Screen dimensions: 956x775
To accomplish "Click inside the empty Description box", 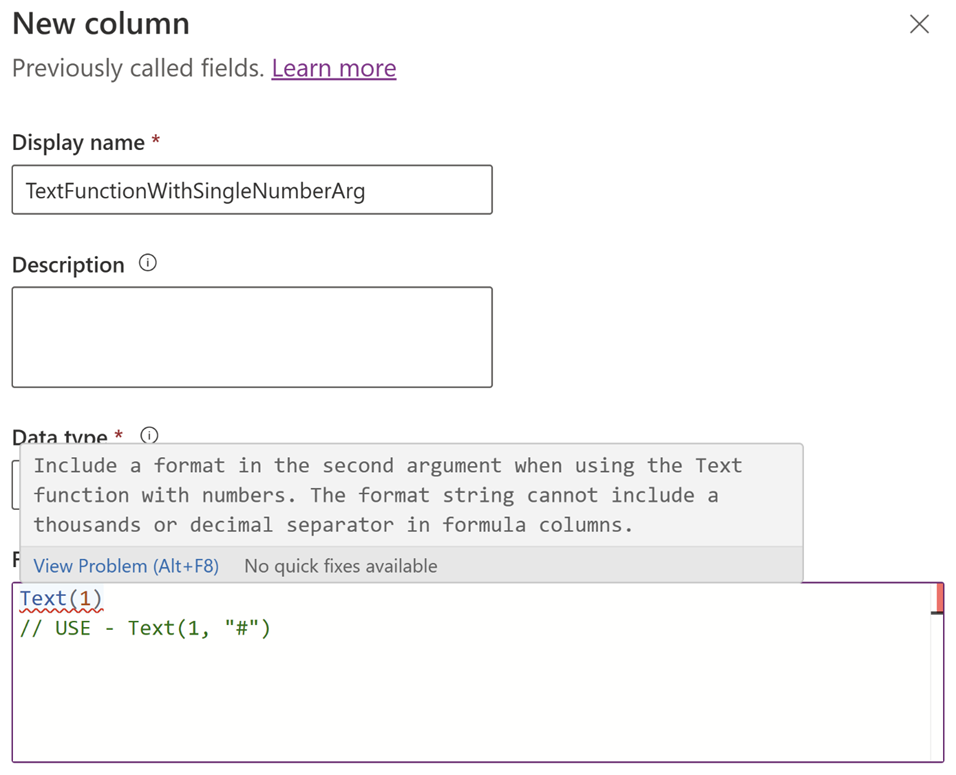I will (x=250, y=336).
